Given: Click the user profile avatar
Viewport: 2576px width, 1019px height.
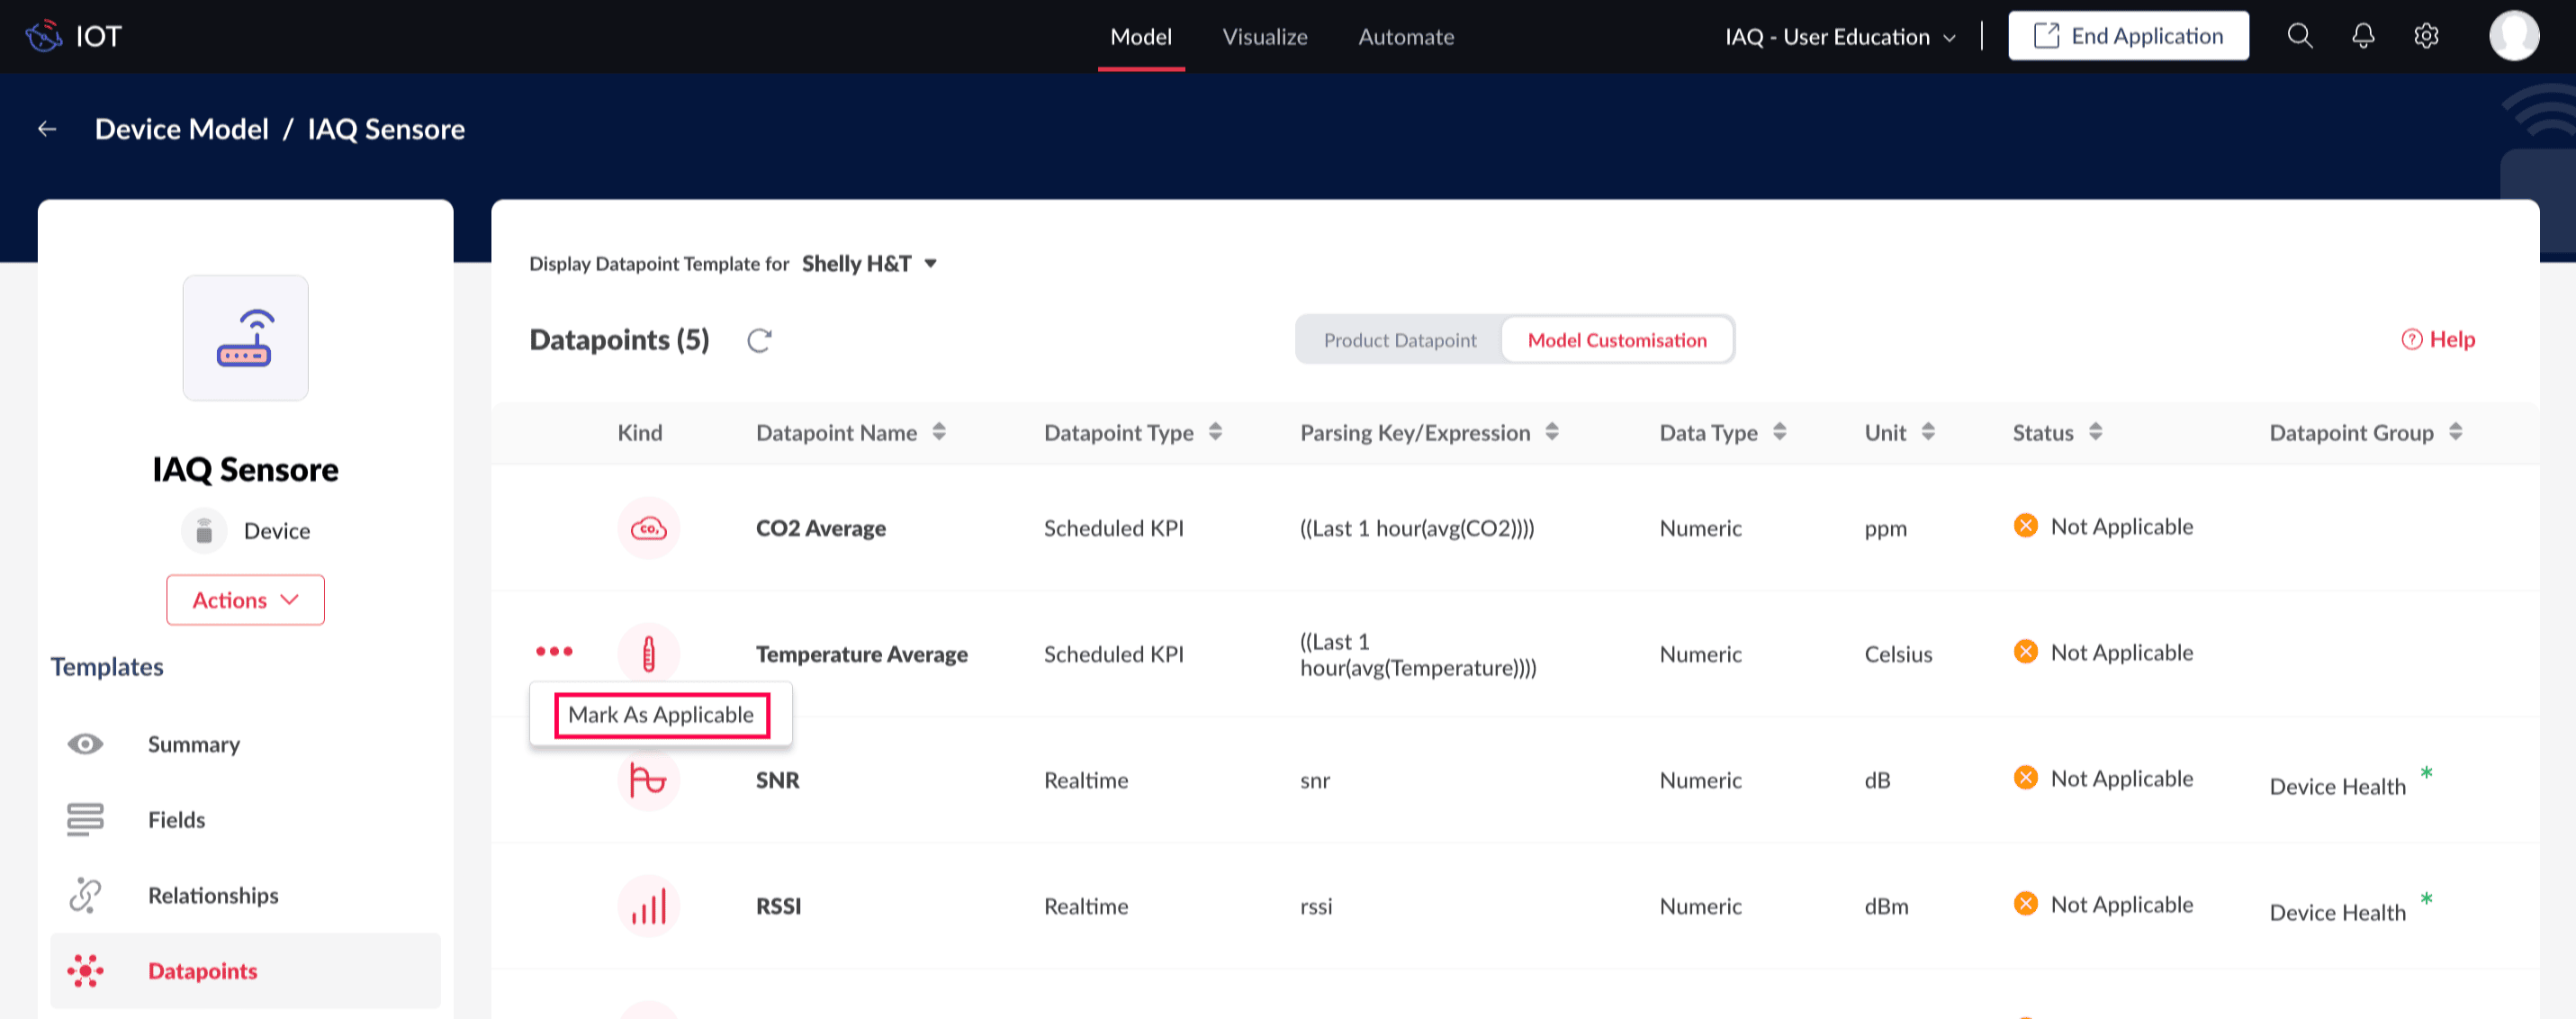Looking at the screenshot, I should 2513,36.
